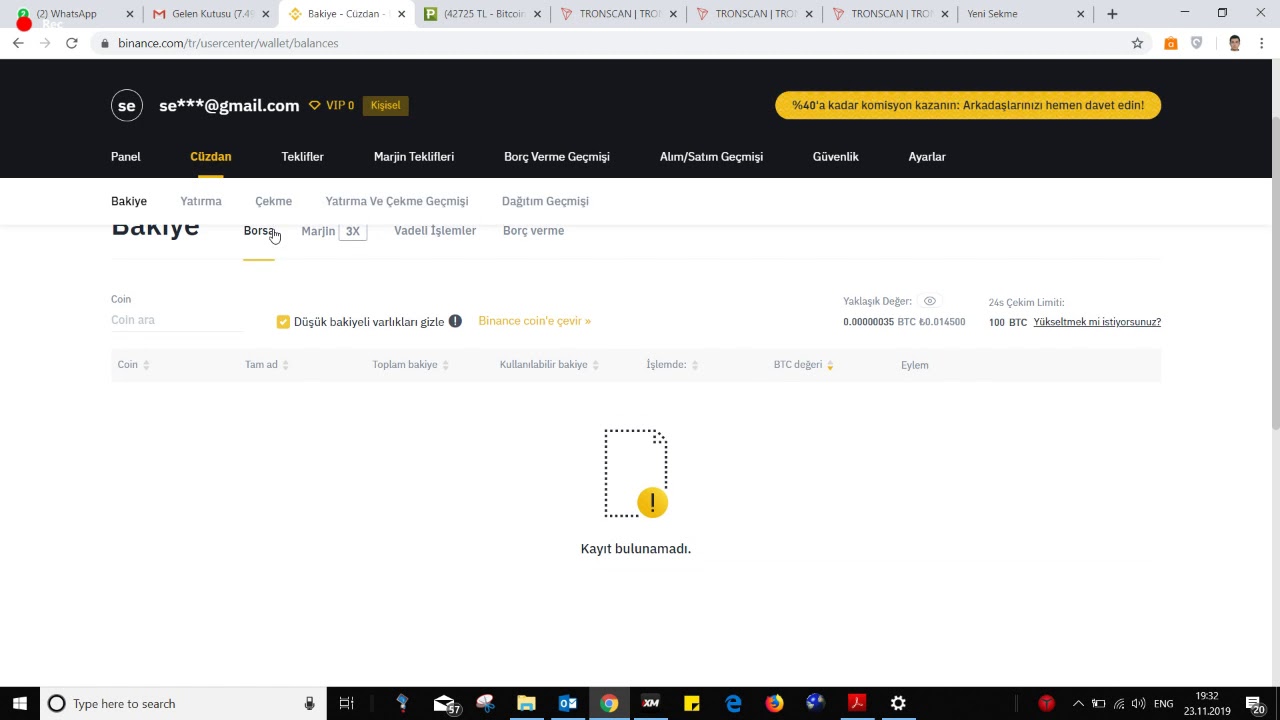1280x720 pixels.
Task: Open Chrome three-dot menu
Action: [1262, 43]
